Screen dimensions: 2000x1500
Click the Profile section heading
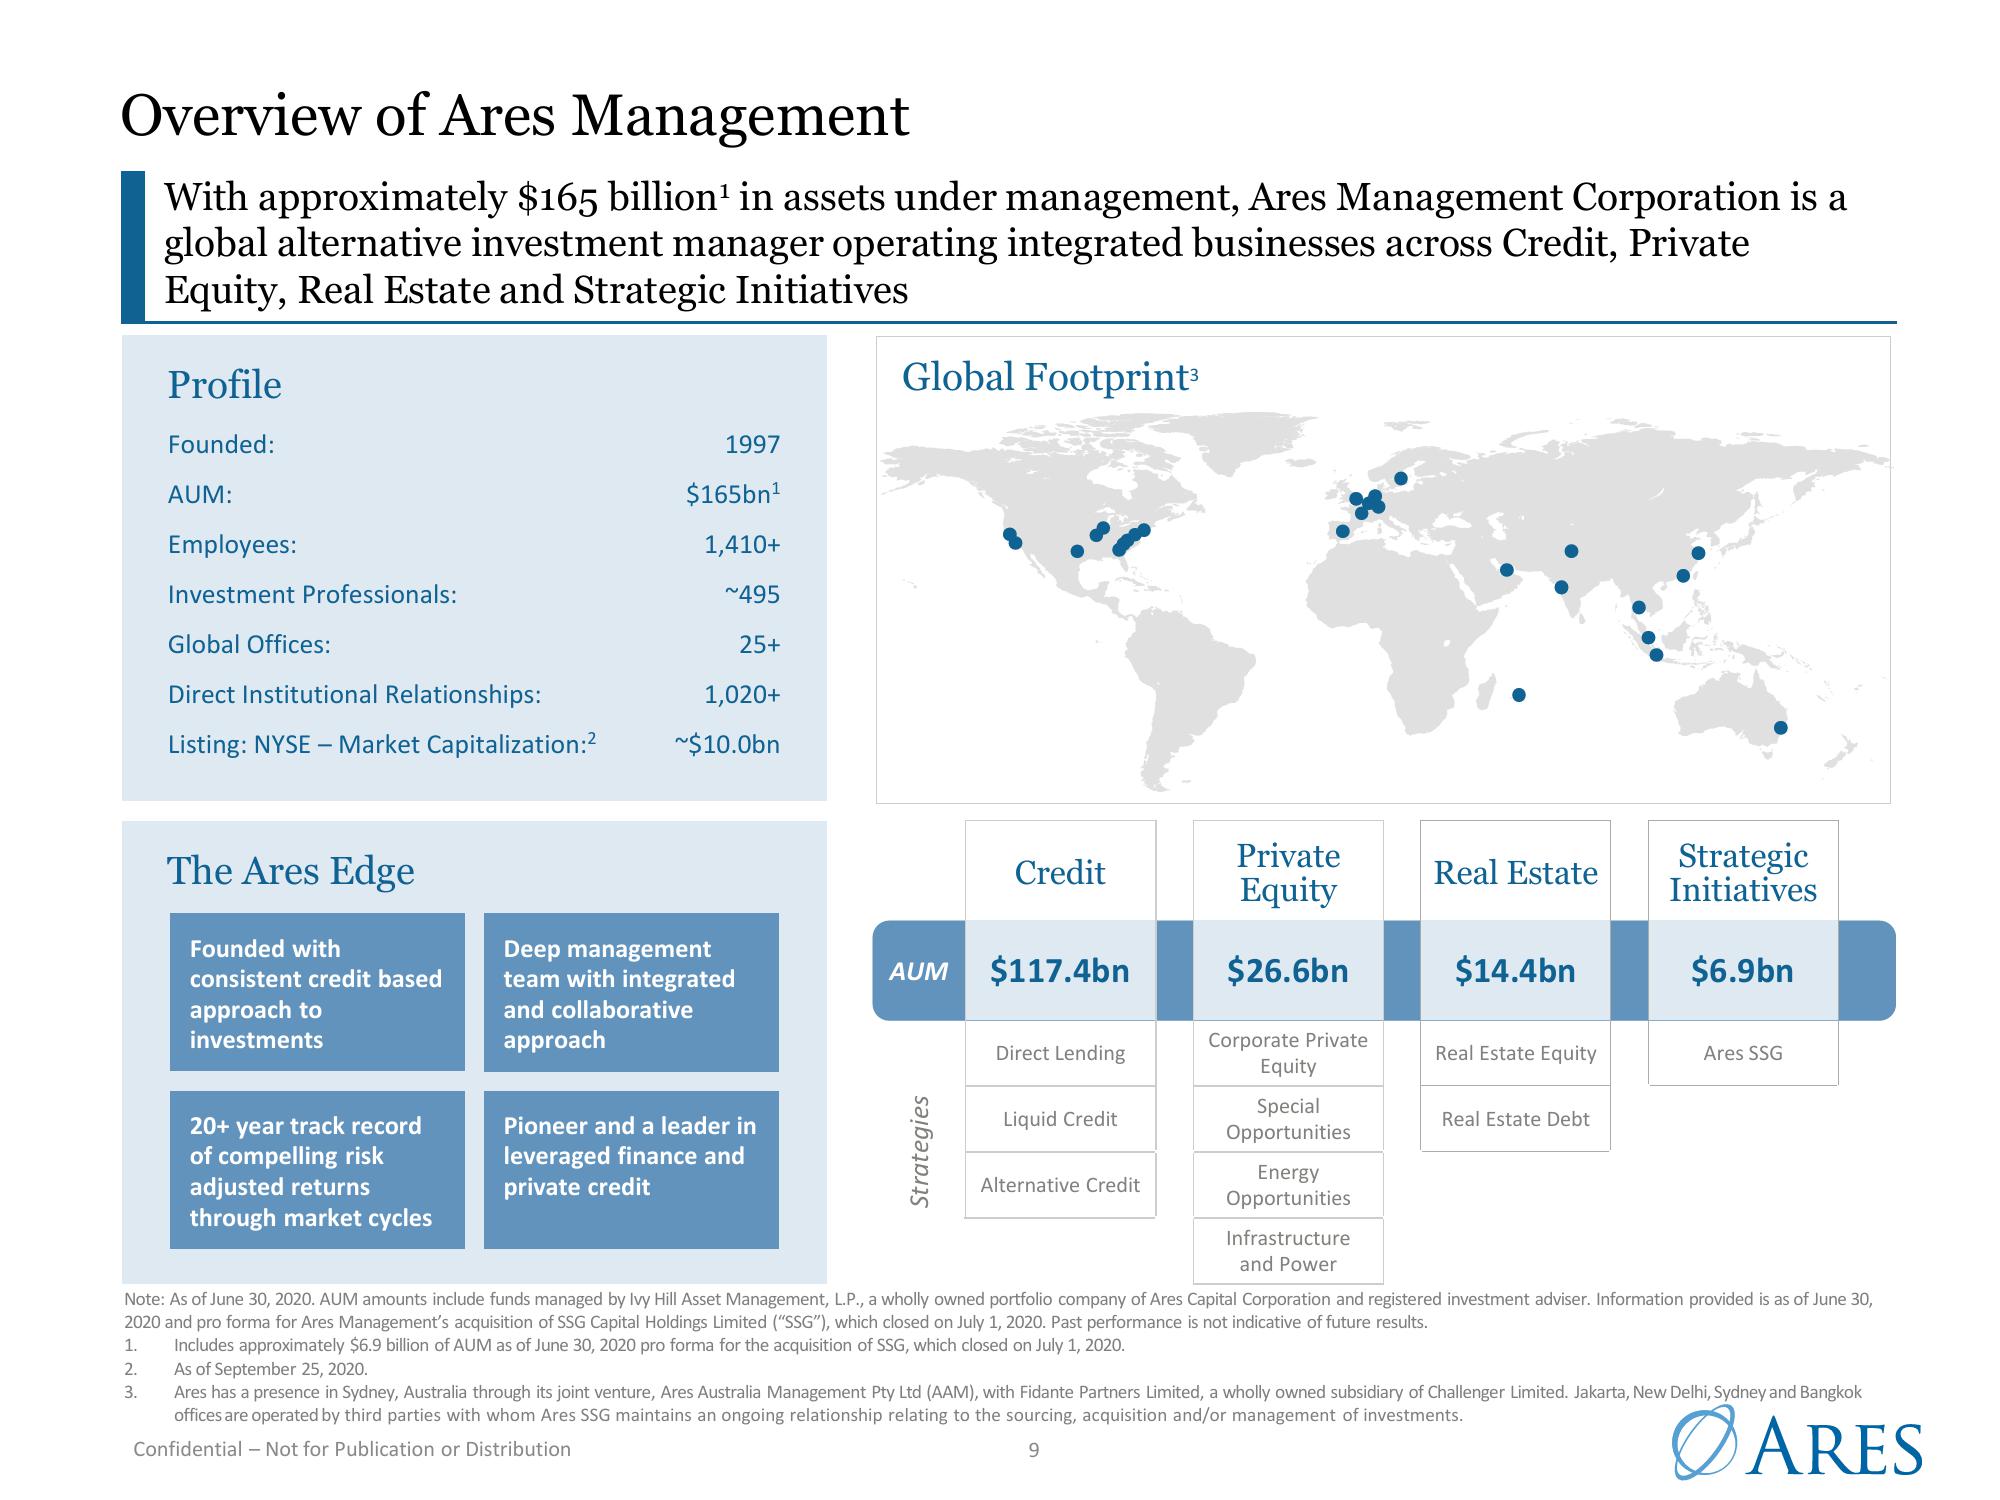[x=224, y=385]
